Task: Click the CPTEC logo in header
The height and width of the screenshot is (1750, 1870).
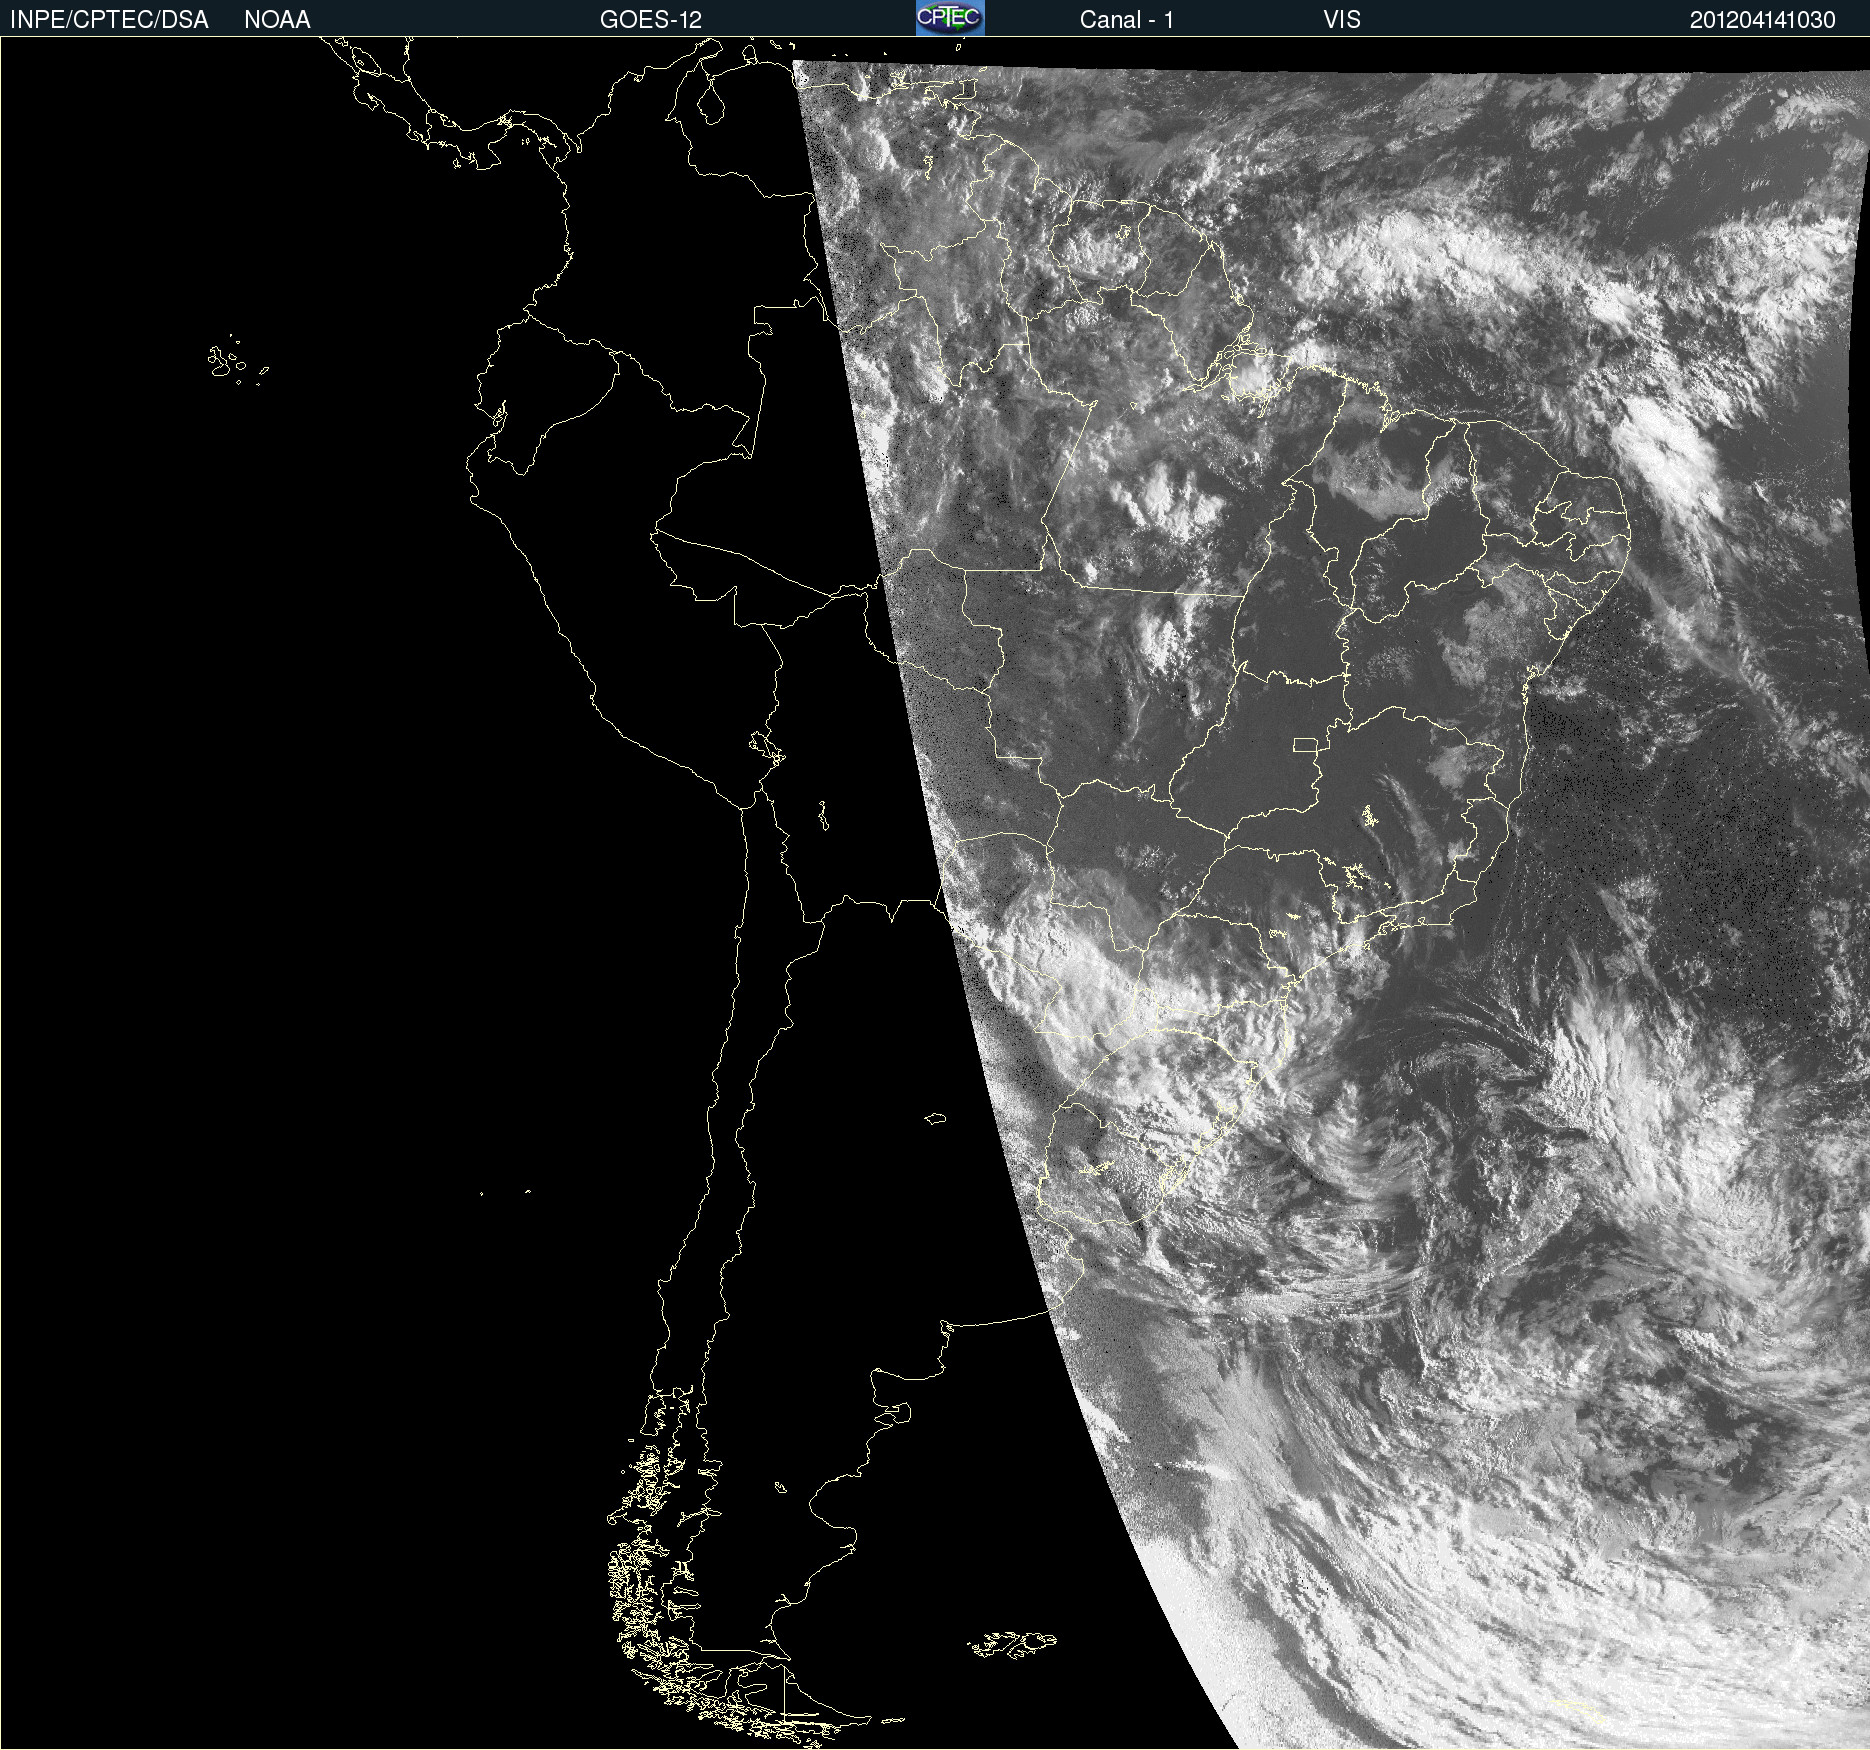Action: coord(950,18)
